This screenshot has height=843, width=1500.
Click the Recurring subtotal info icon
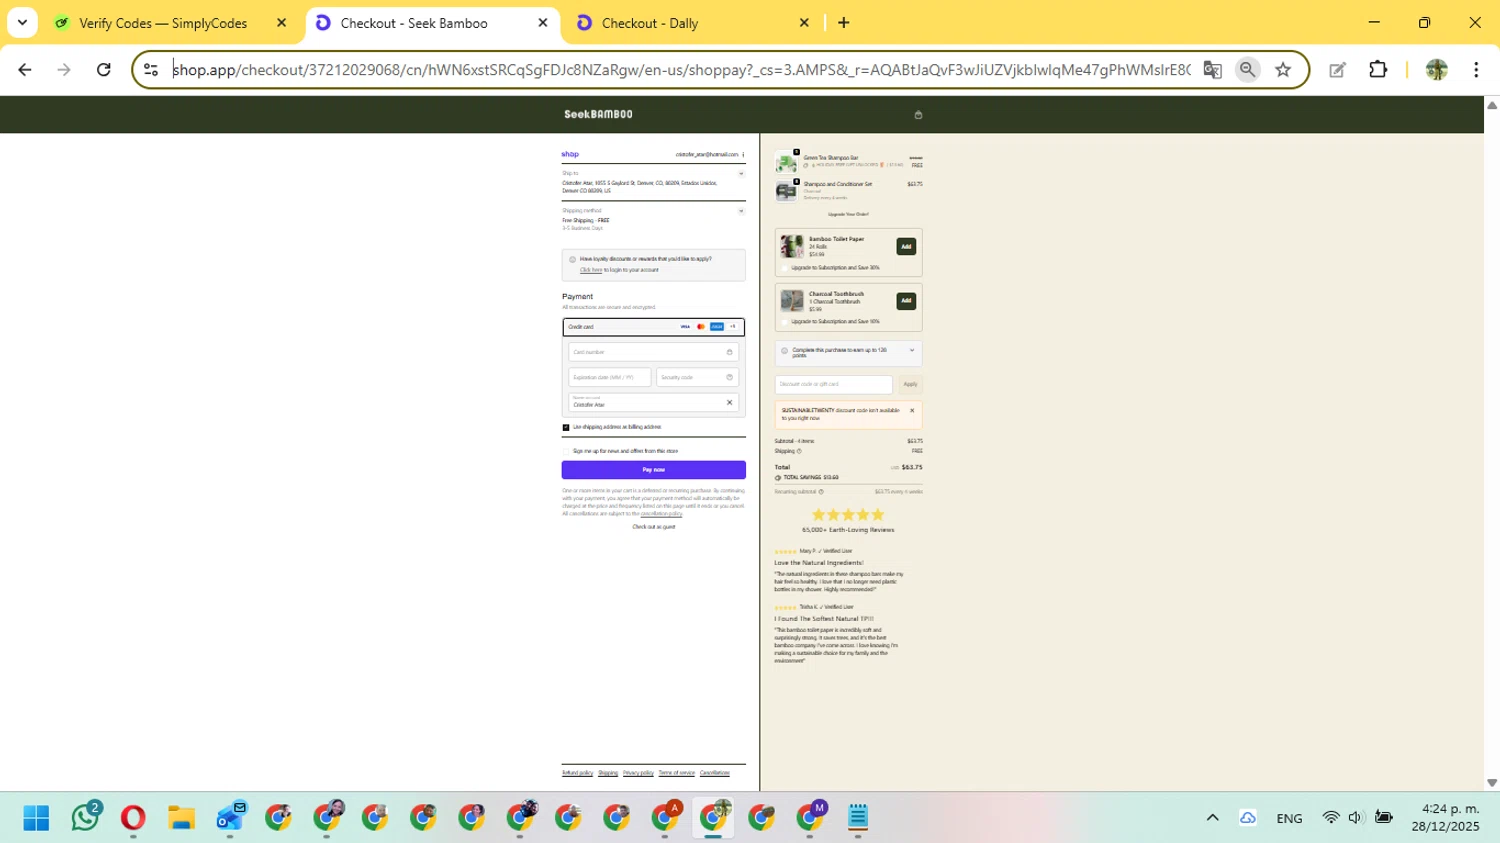coord(821,492)
